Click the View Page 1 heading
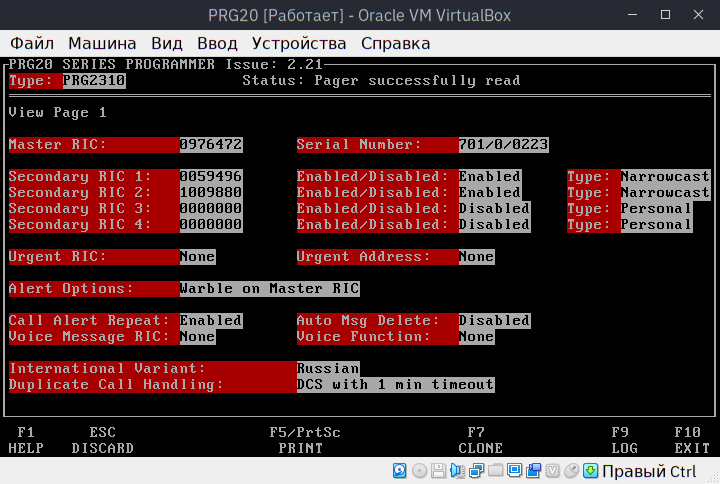Viewport: 720px width, 484px height. pos(57,113)
